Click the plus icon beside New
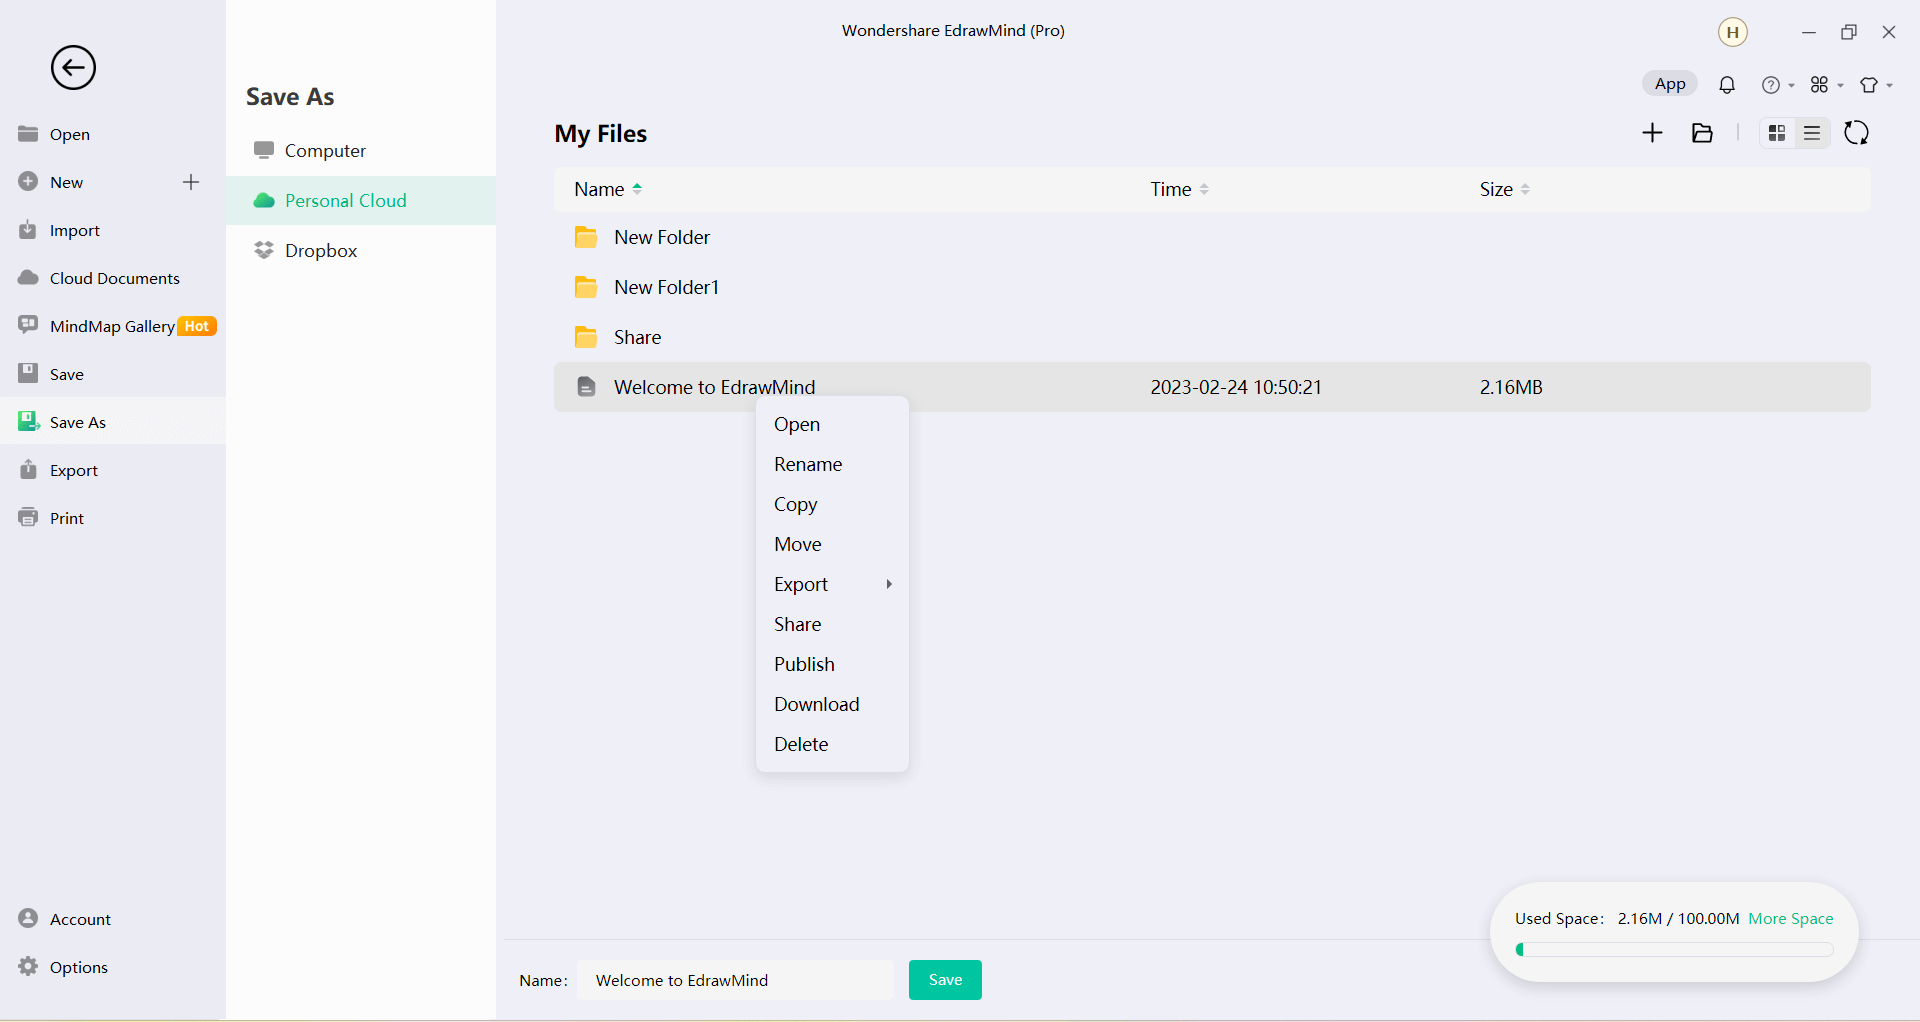The height and width of the screenshot is (1022, 1920). coord(191,182)
